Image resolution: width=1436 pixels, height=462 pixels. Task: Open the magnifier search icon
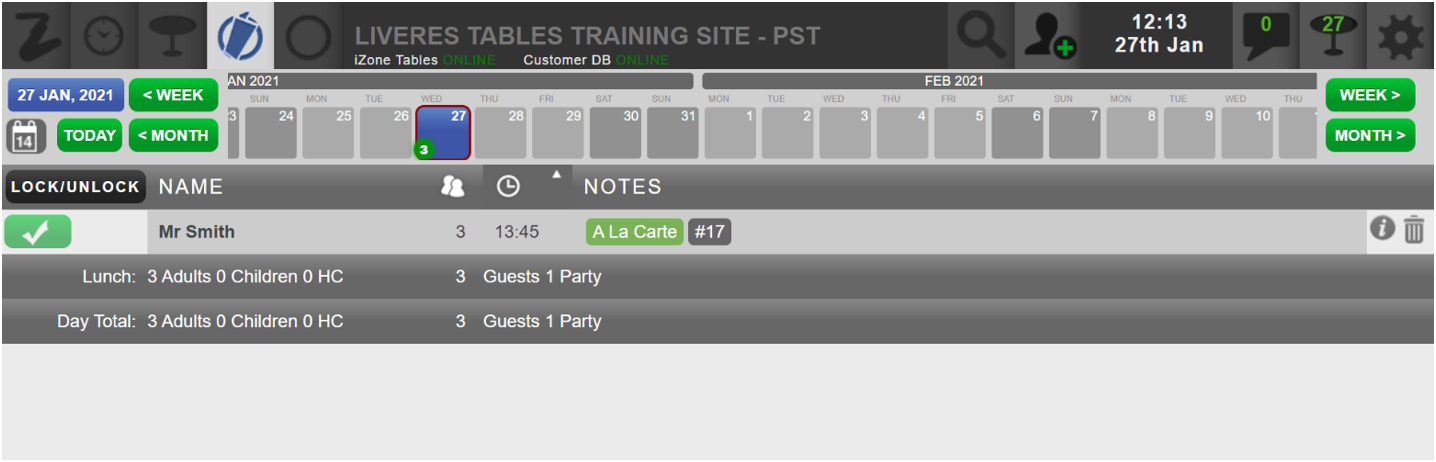[981, 36]
